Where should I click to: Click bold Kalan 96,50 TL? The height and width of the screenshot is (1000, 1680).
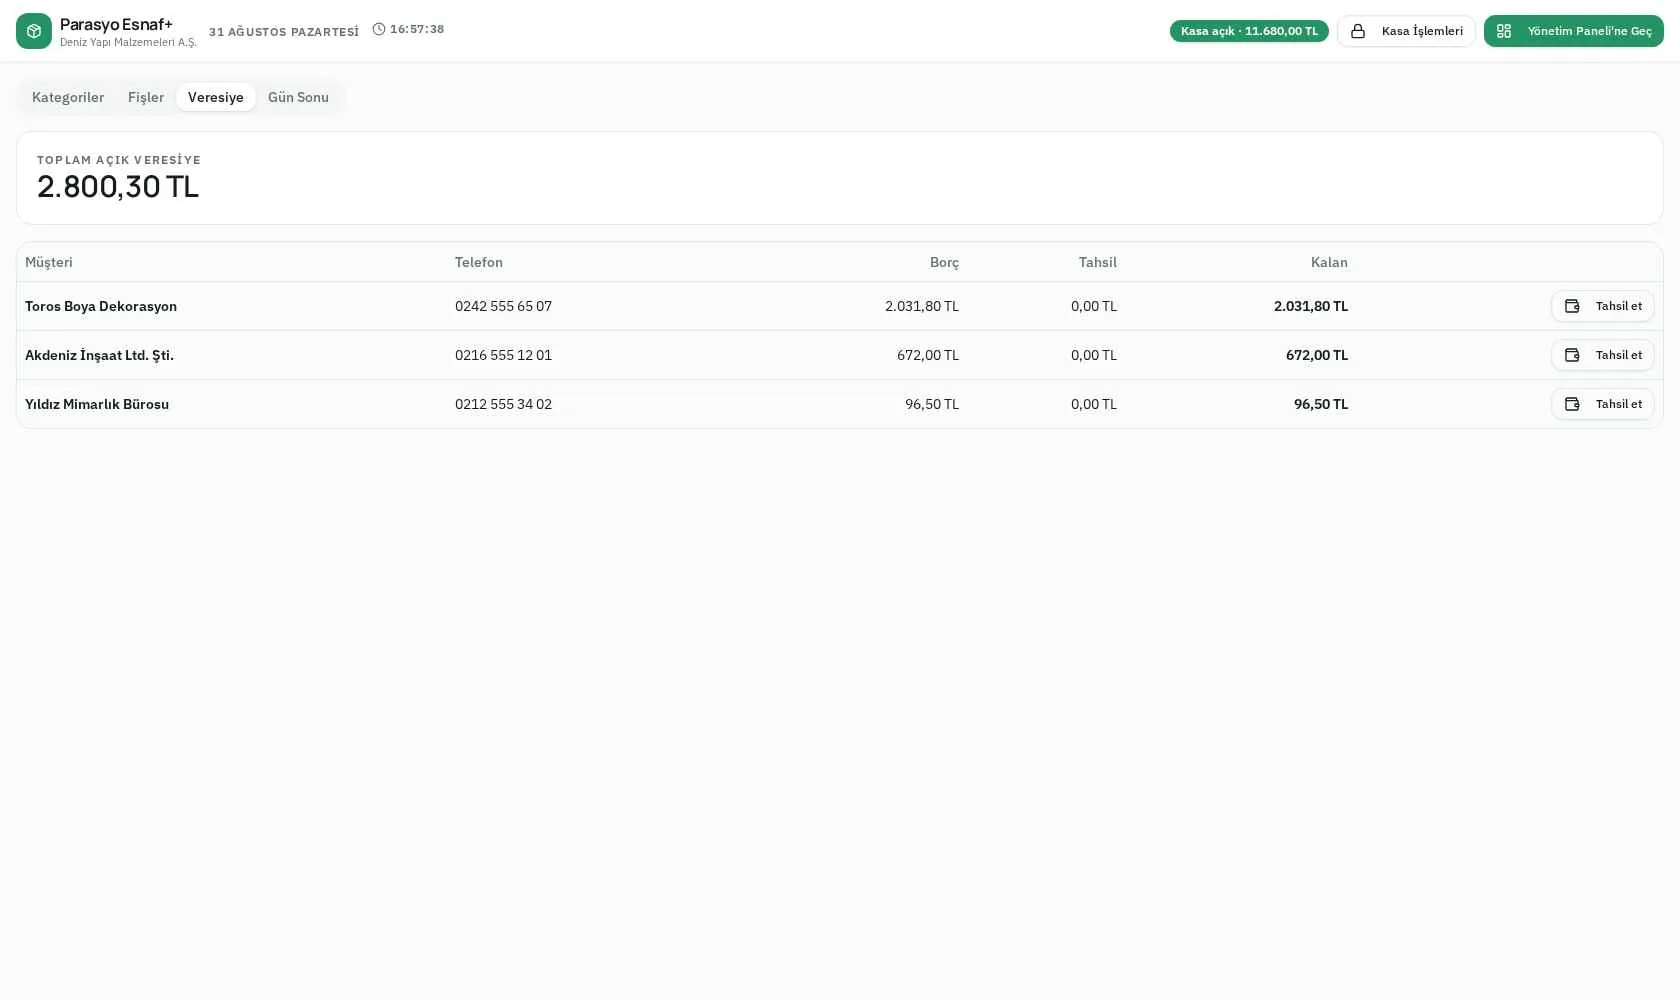[x=1321, y=404]
